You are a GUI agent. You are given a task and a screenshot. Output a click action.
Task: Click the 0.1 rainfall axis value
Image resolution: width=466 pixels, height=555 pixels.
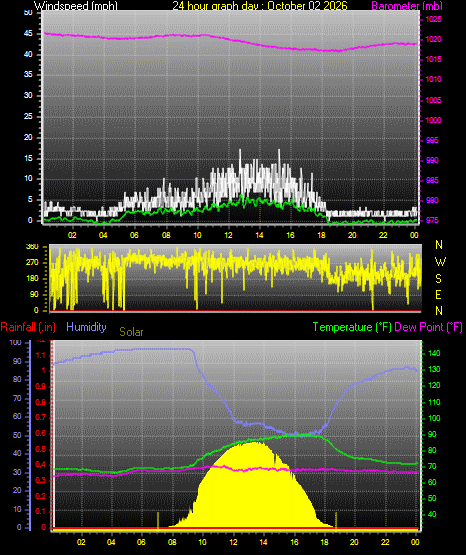tap(41, 511)
